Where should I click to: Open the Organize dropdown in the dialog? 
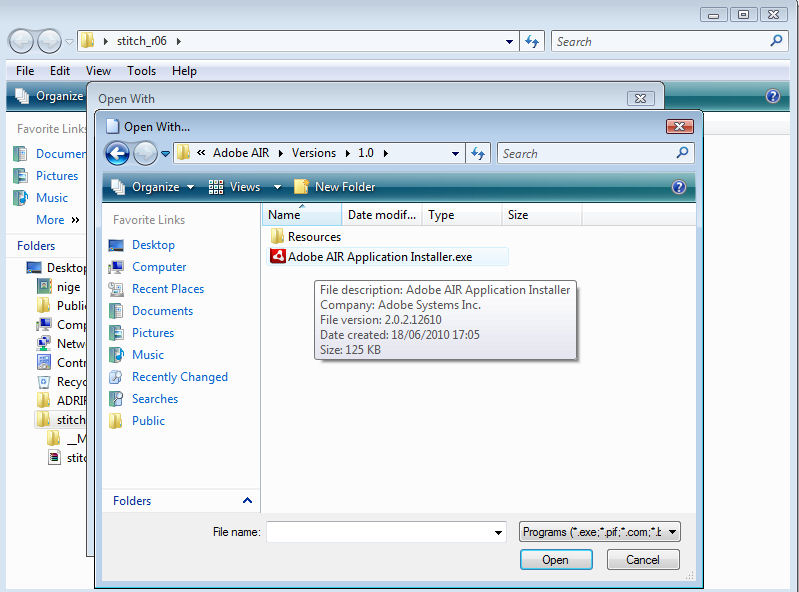[x=152, y=187]
